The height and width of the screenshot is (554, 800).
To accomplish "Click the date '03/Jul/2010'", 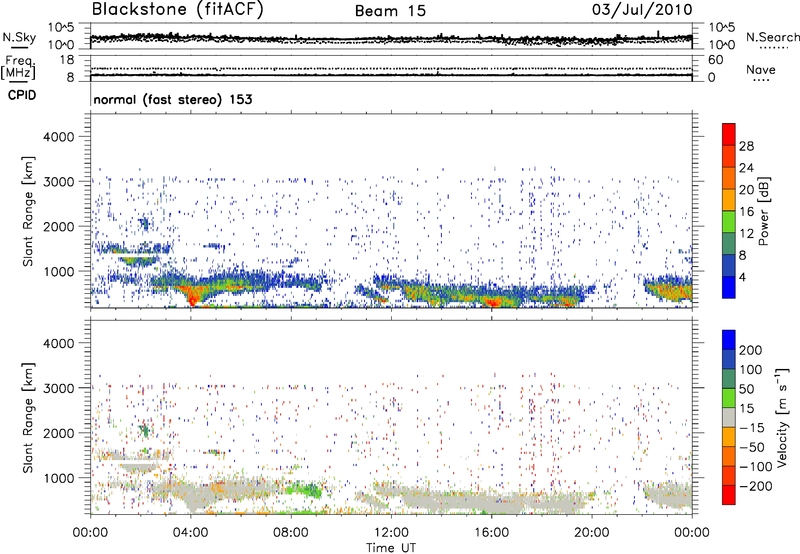I will tap(642, 10).
